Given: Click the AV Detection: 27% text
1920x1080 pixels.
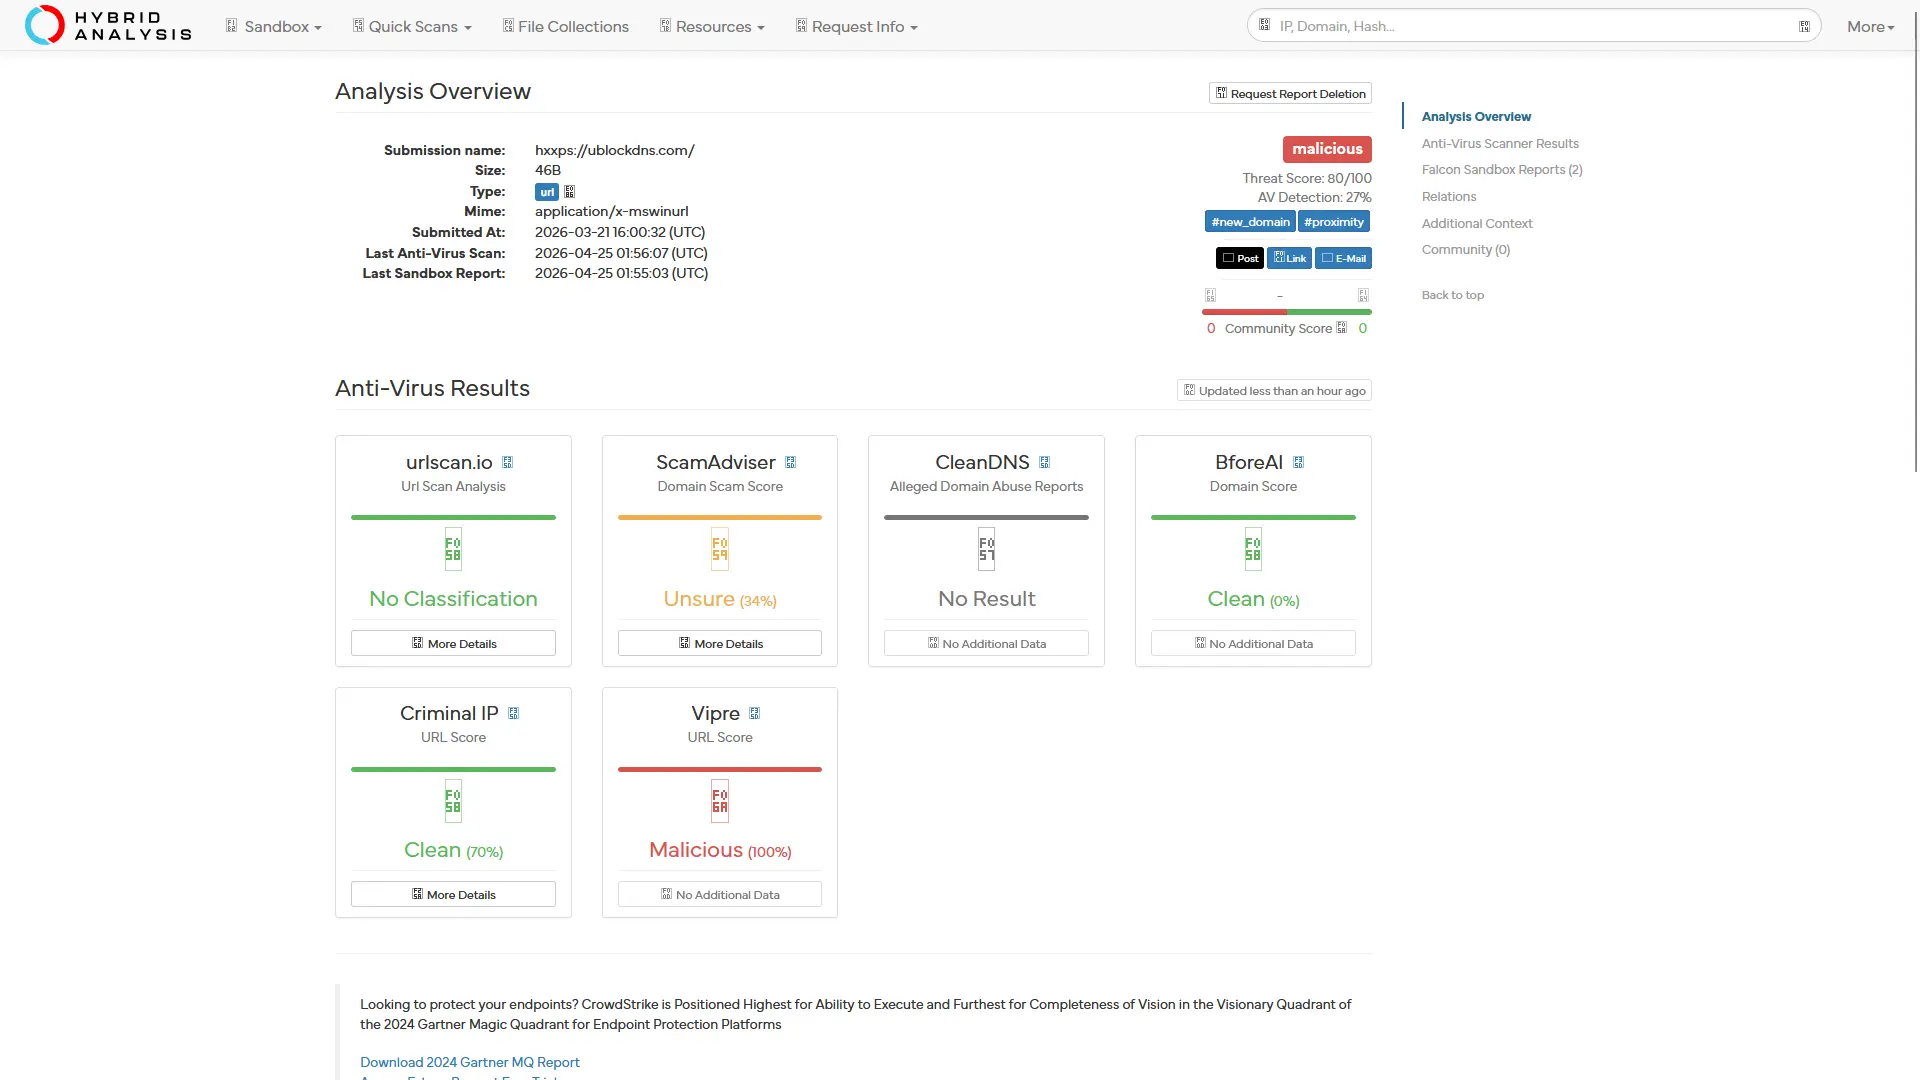Looking at the screenshot, I should [1314, 197].
